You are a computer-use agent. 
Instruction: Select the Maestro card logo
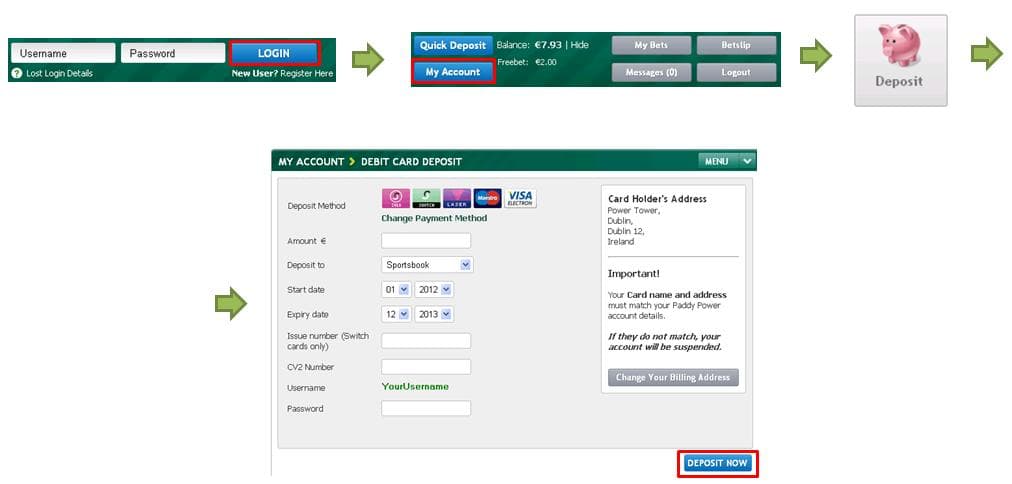tap(487, 198)
